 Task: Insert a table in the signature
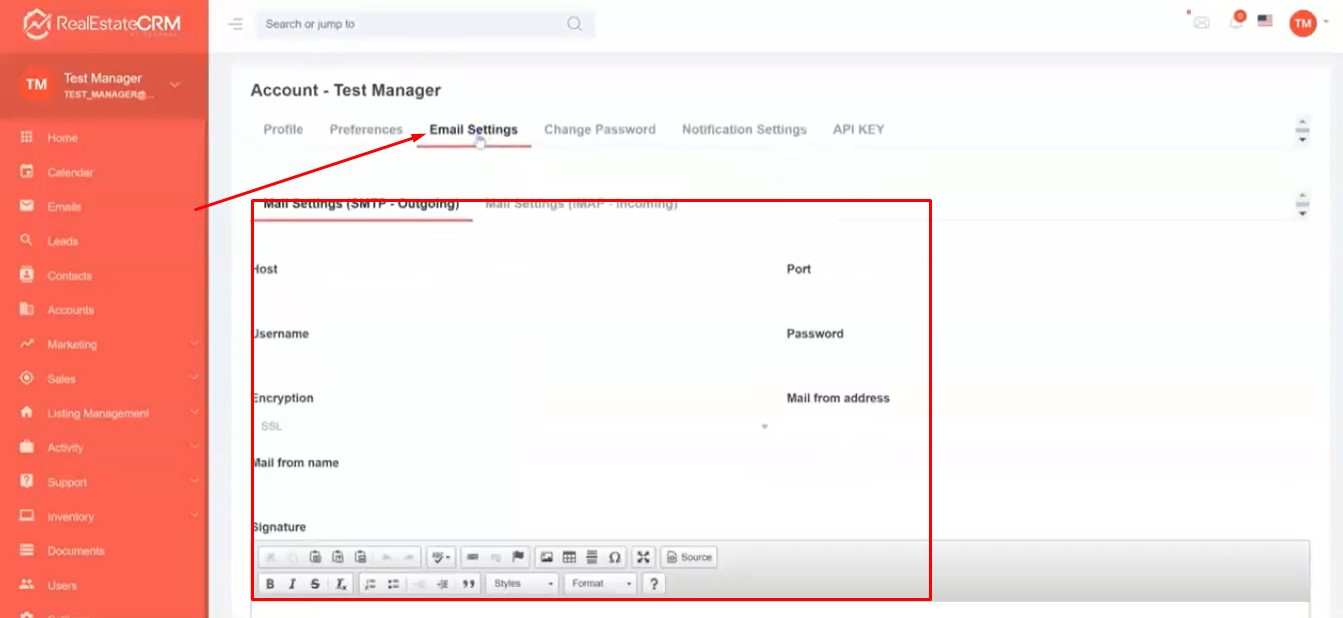tap(569, 557)
